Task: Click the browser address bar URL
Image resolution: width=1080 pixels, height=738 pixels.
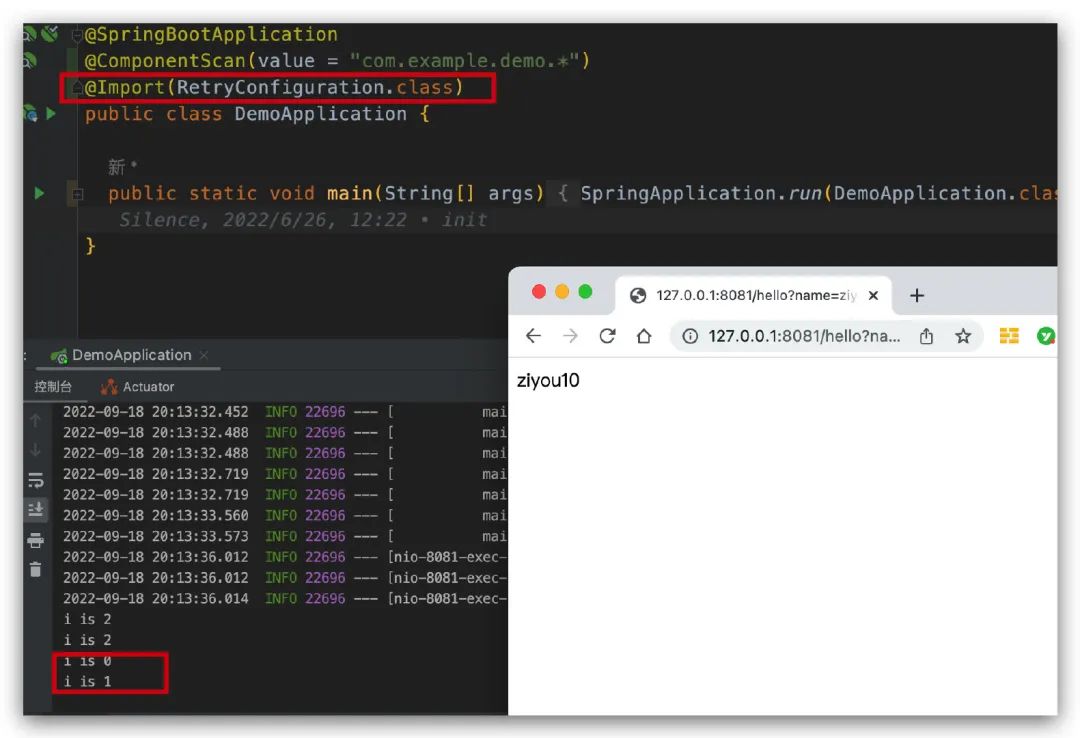Action: pyautogui.click(x=804, y=336)
